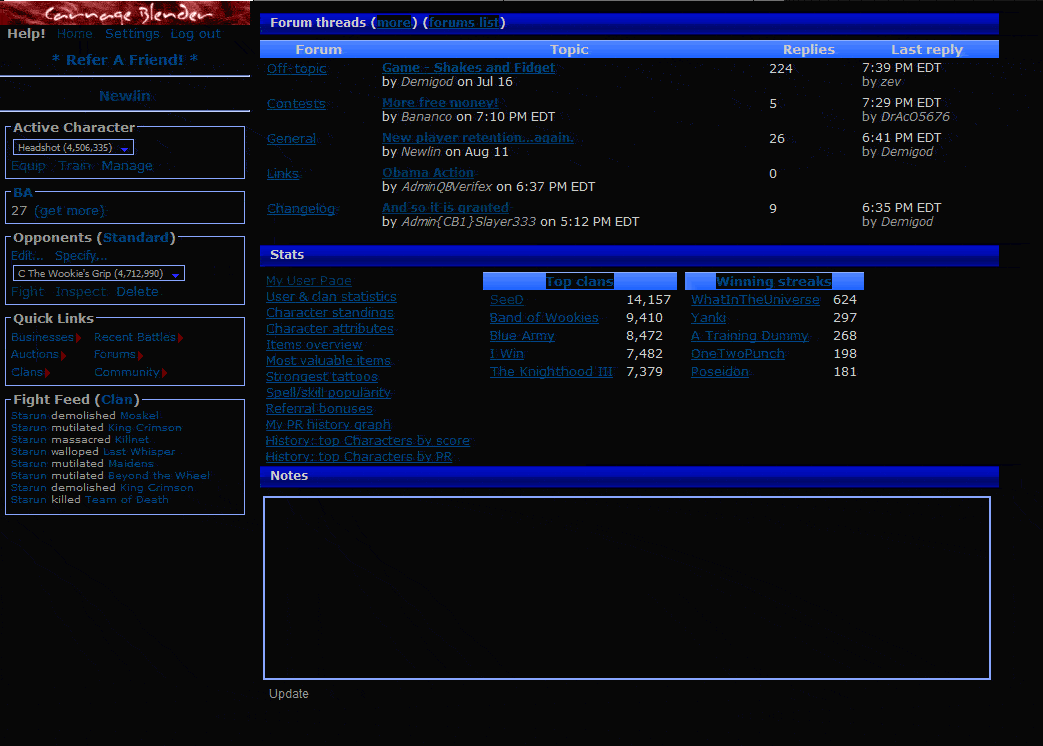
Task: Click Manage under Active Character
Action: [x=127, y=166]
